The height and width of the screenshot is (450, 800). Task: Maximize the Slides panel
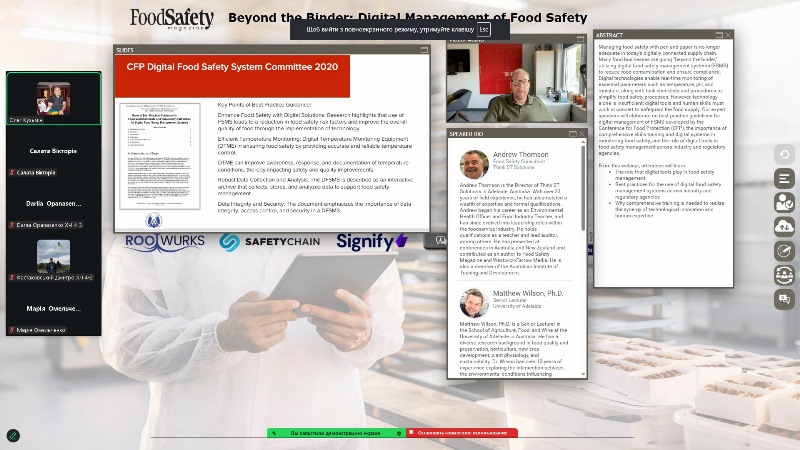tap(424, 50)
